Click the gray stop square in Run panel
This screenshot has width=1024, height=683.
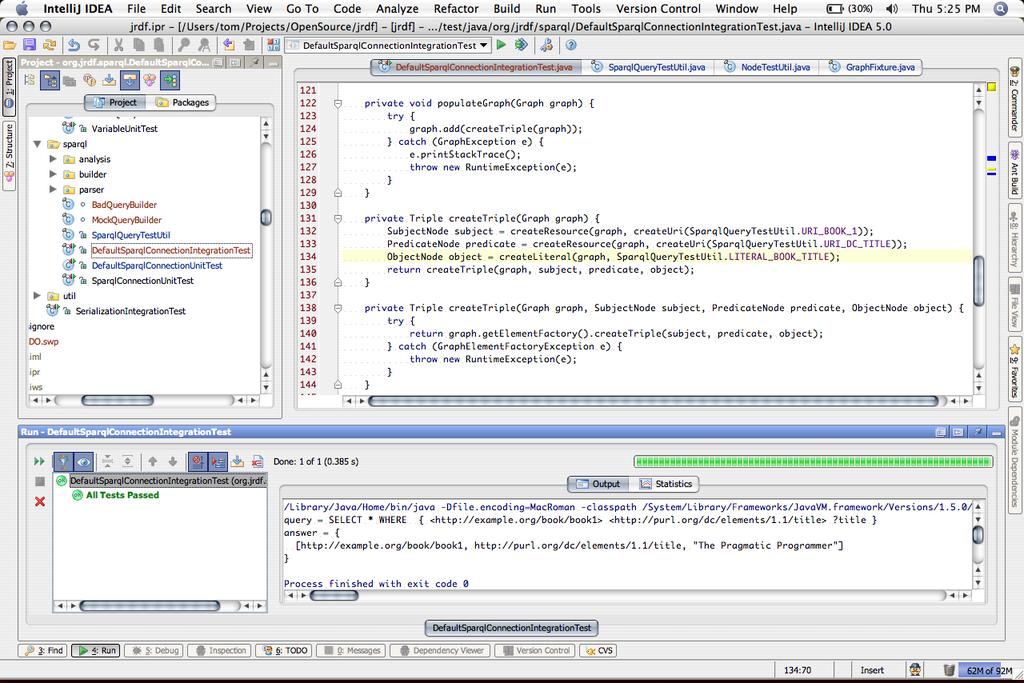point(40,481)
